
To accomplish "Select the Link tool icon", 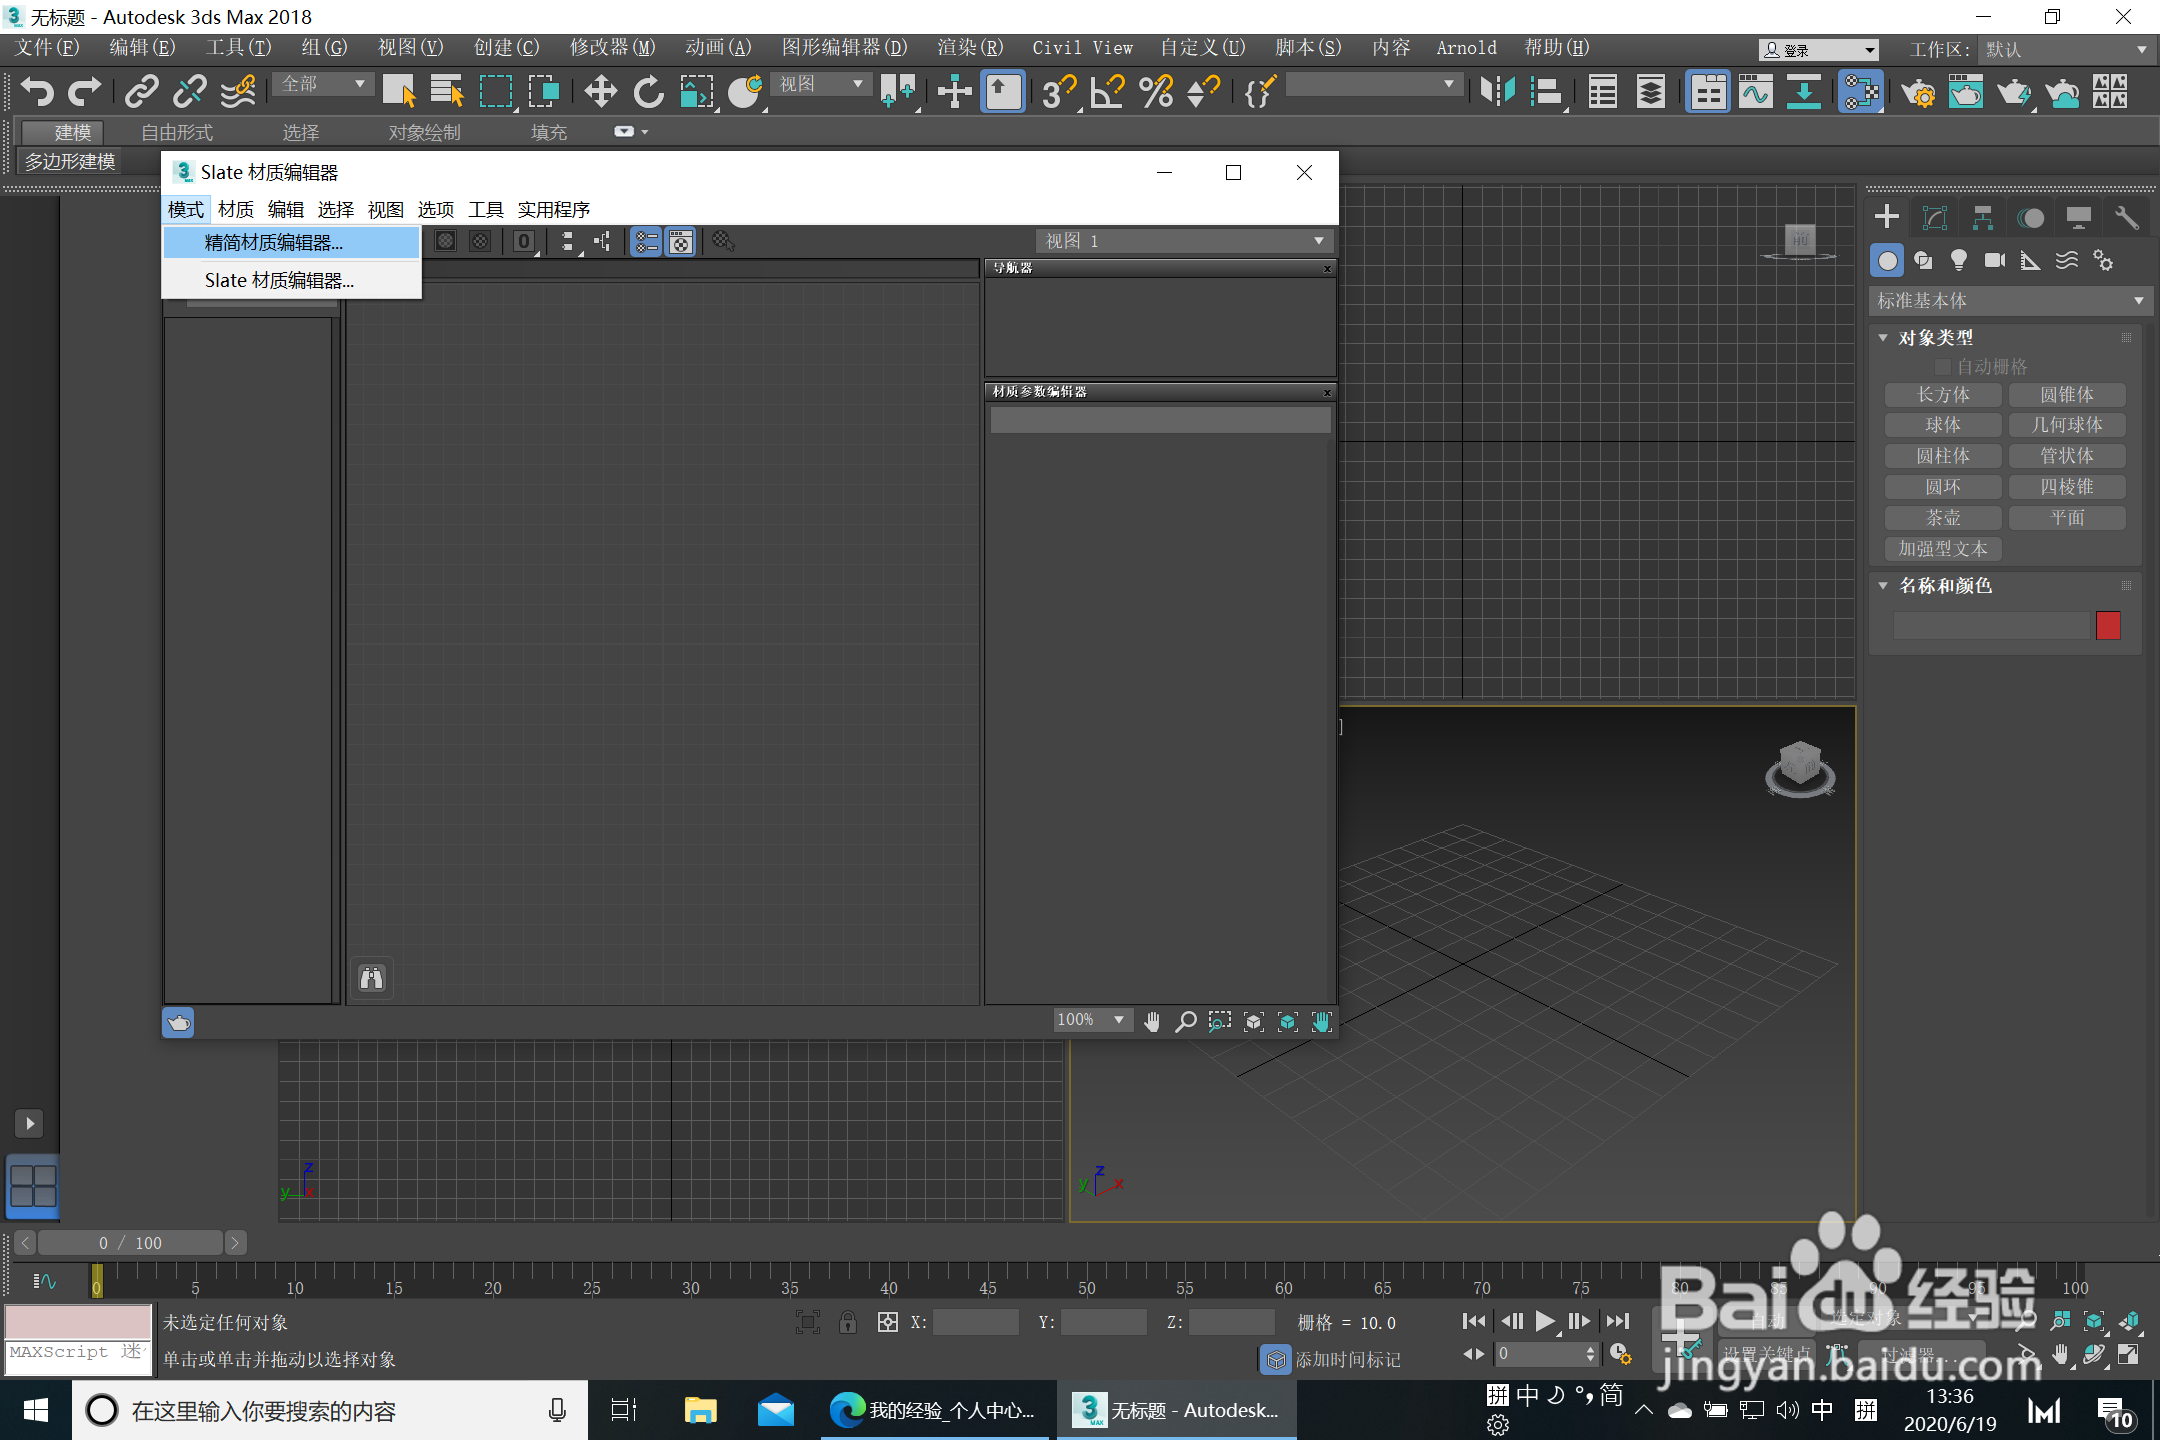I will point(141,91).
